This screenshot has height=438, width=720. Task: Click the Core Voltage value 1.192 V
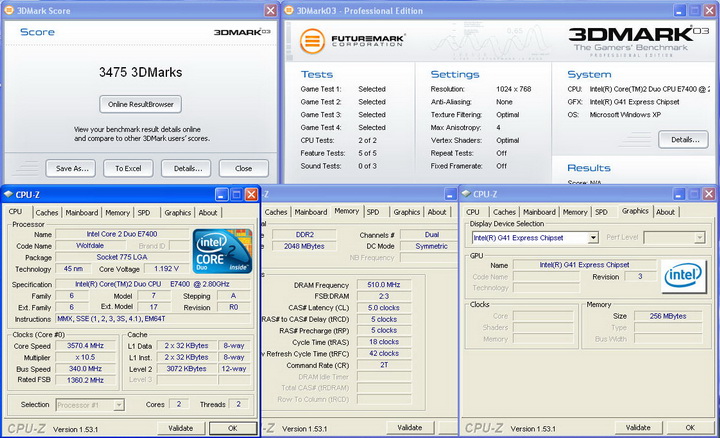pyautogui.click(x=167, y=269)
